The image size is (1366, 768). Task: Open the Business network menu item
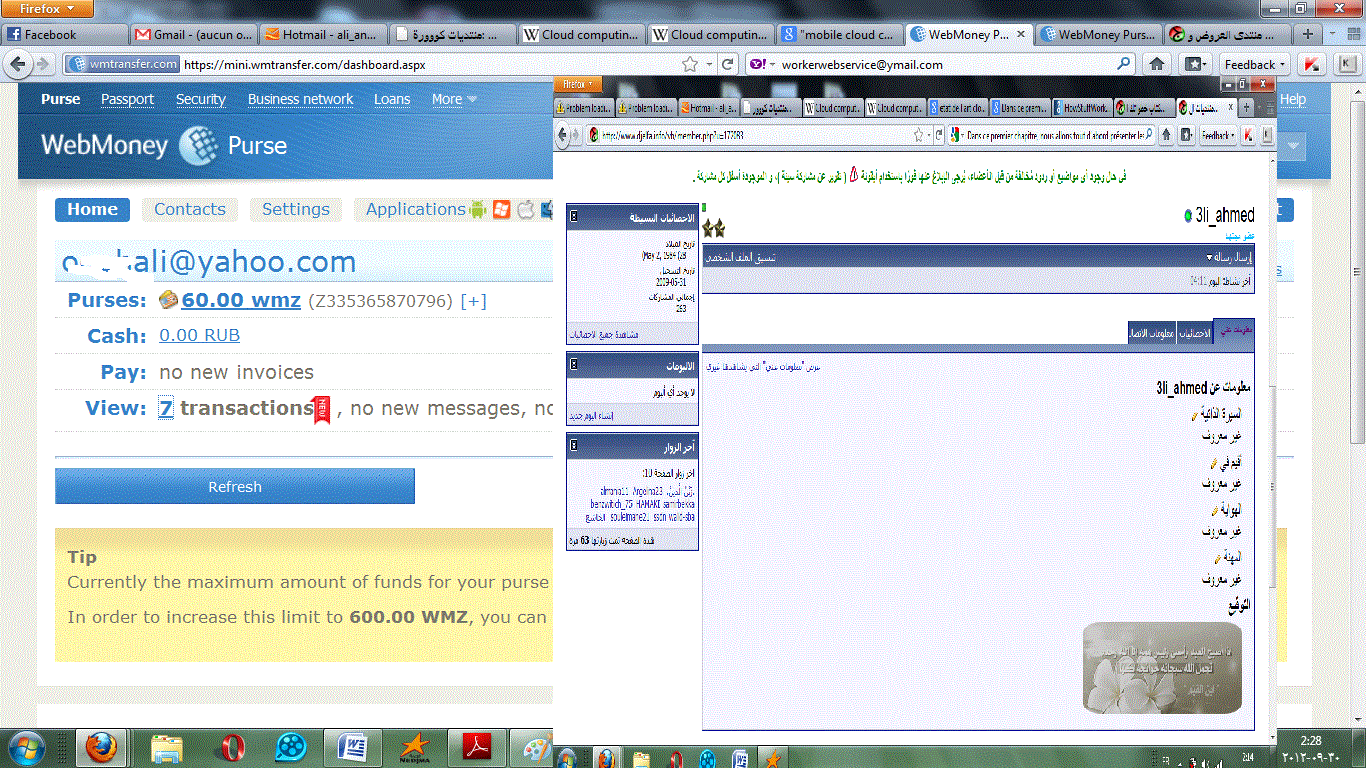[301, 99]
